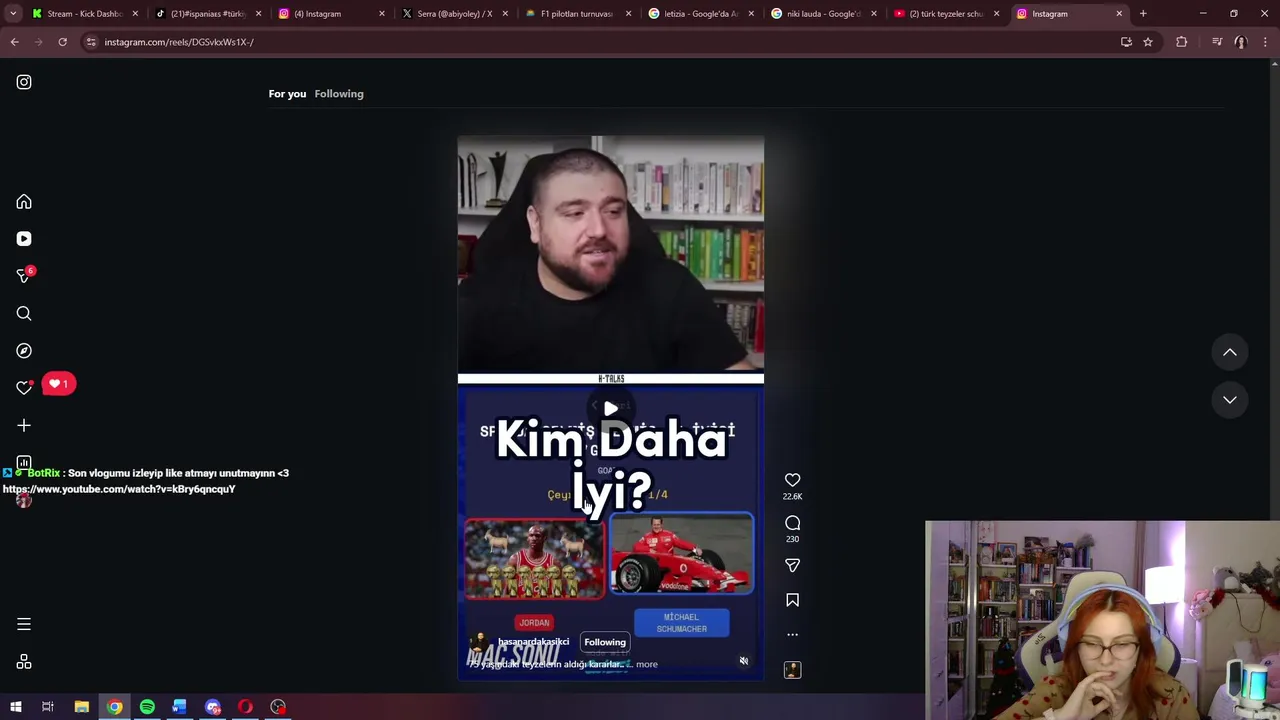Click install app icon in address bar
Image resolution: width=1280 pixels, height=720 pixels.
pos(1126,42)
